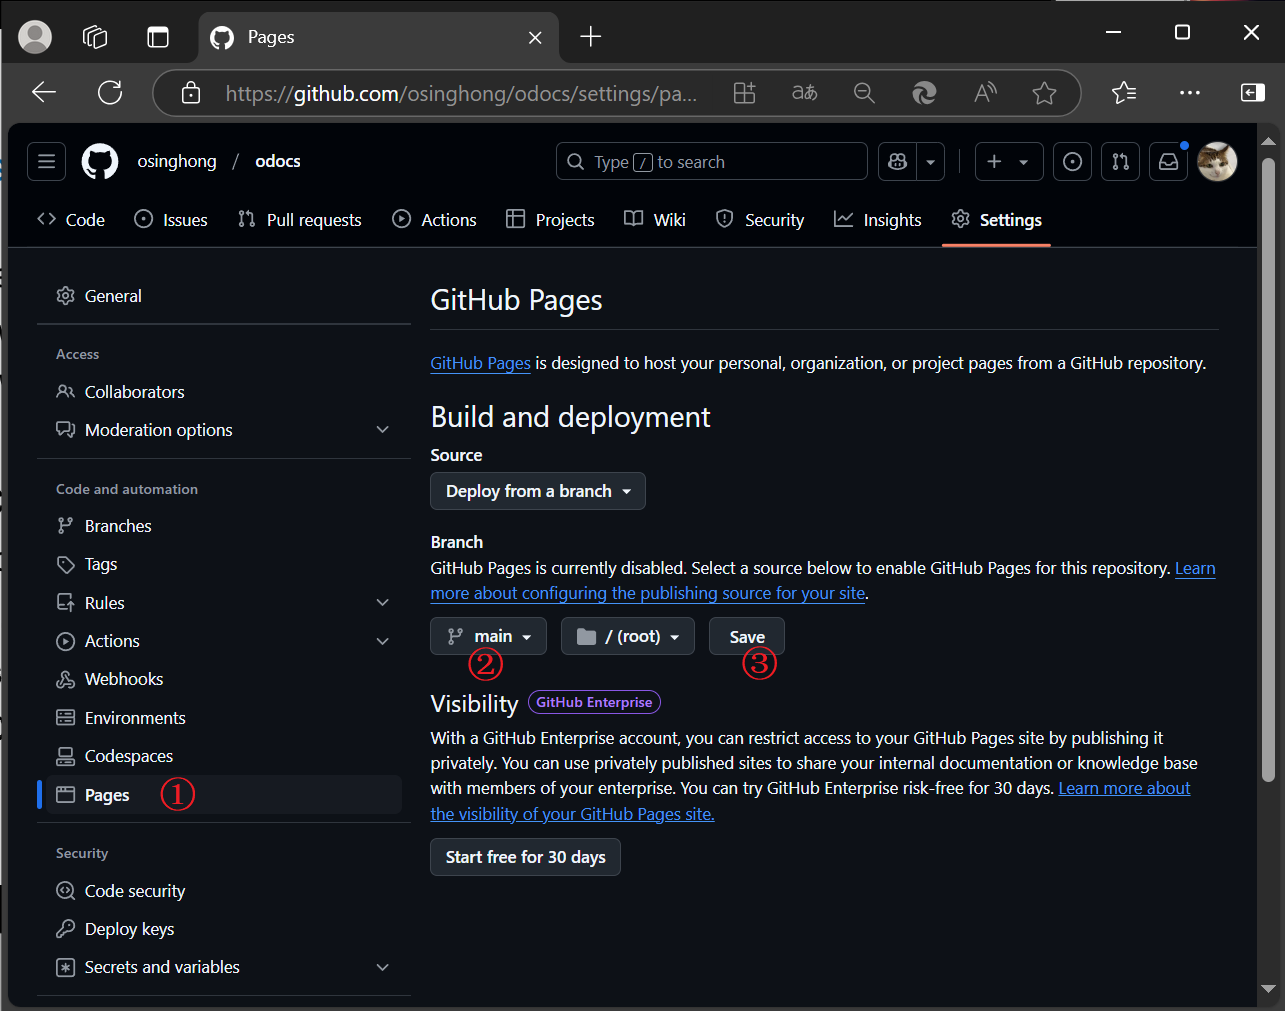This screenshot has width=1285, height=1011.
Task: Open the main branch selector dropdown
Action: (488, 636)
